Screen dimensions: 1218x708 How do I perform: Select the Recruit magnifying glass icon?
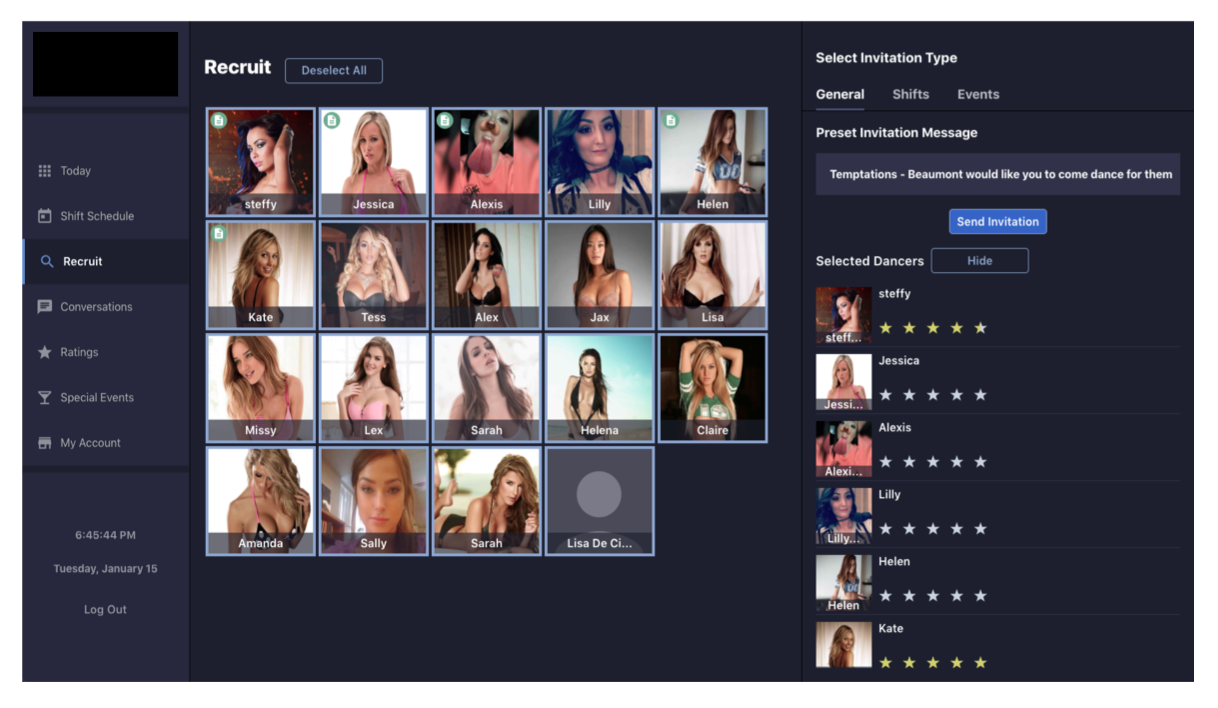click(x=46, y=262)
